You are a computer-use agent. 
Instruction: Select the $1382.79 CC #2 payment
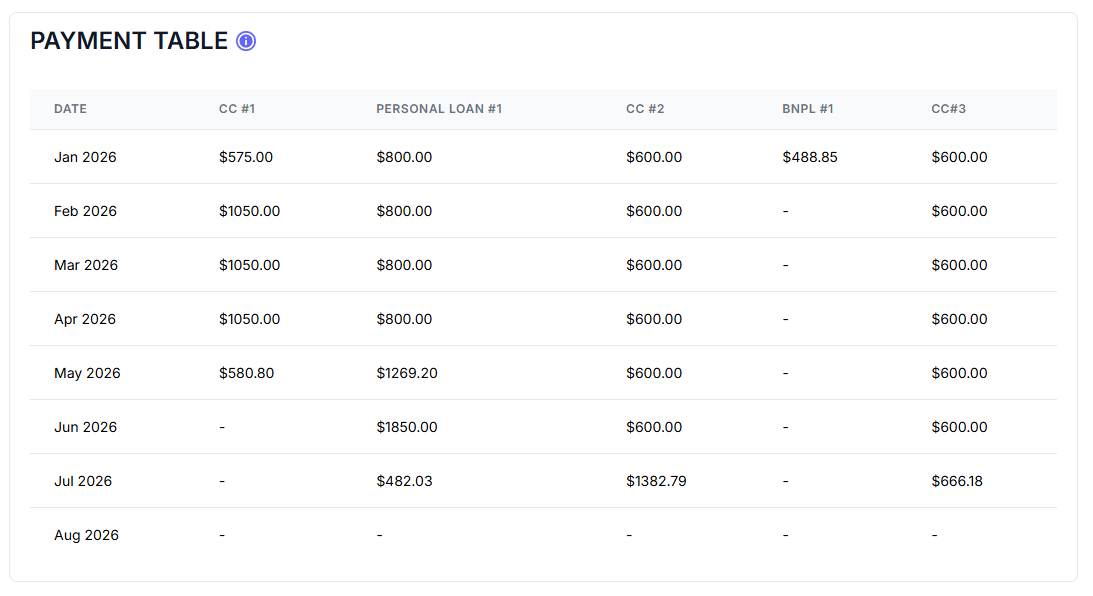coord(656,481)
